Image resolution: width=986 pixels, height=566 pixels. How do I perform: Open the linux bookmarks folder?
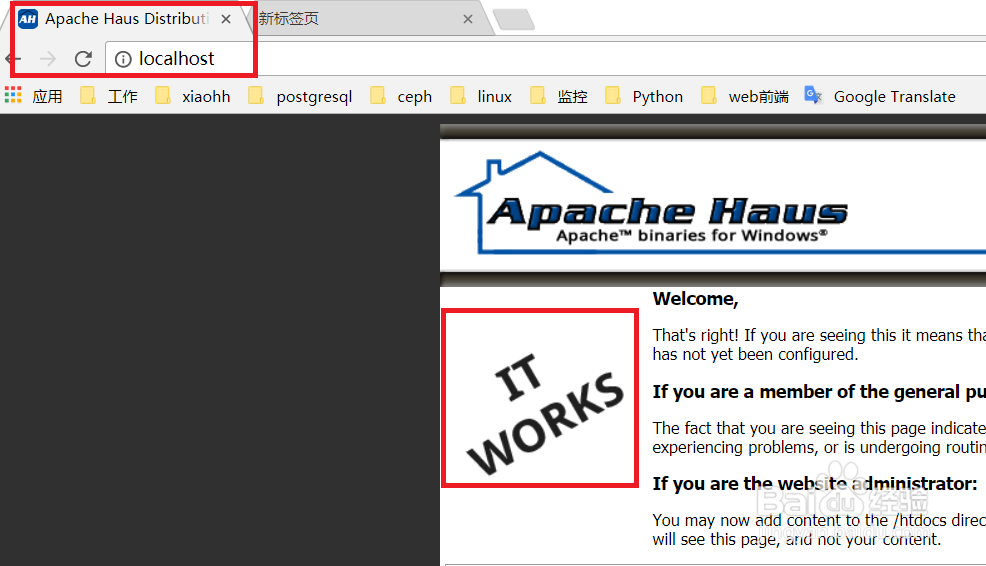pyautogui.click(x=481, y=96)
